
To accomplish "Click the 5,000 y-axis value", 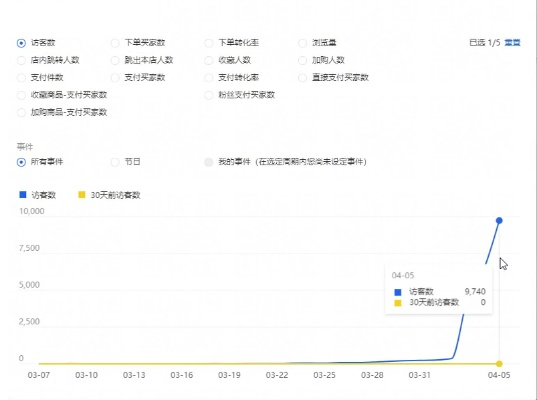I will (29, 285).
